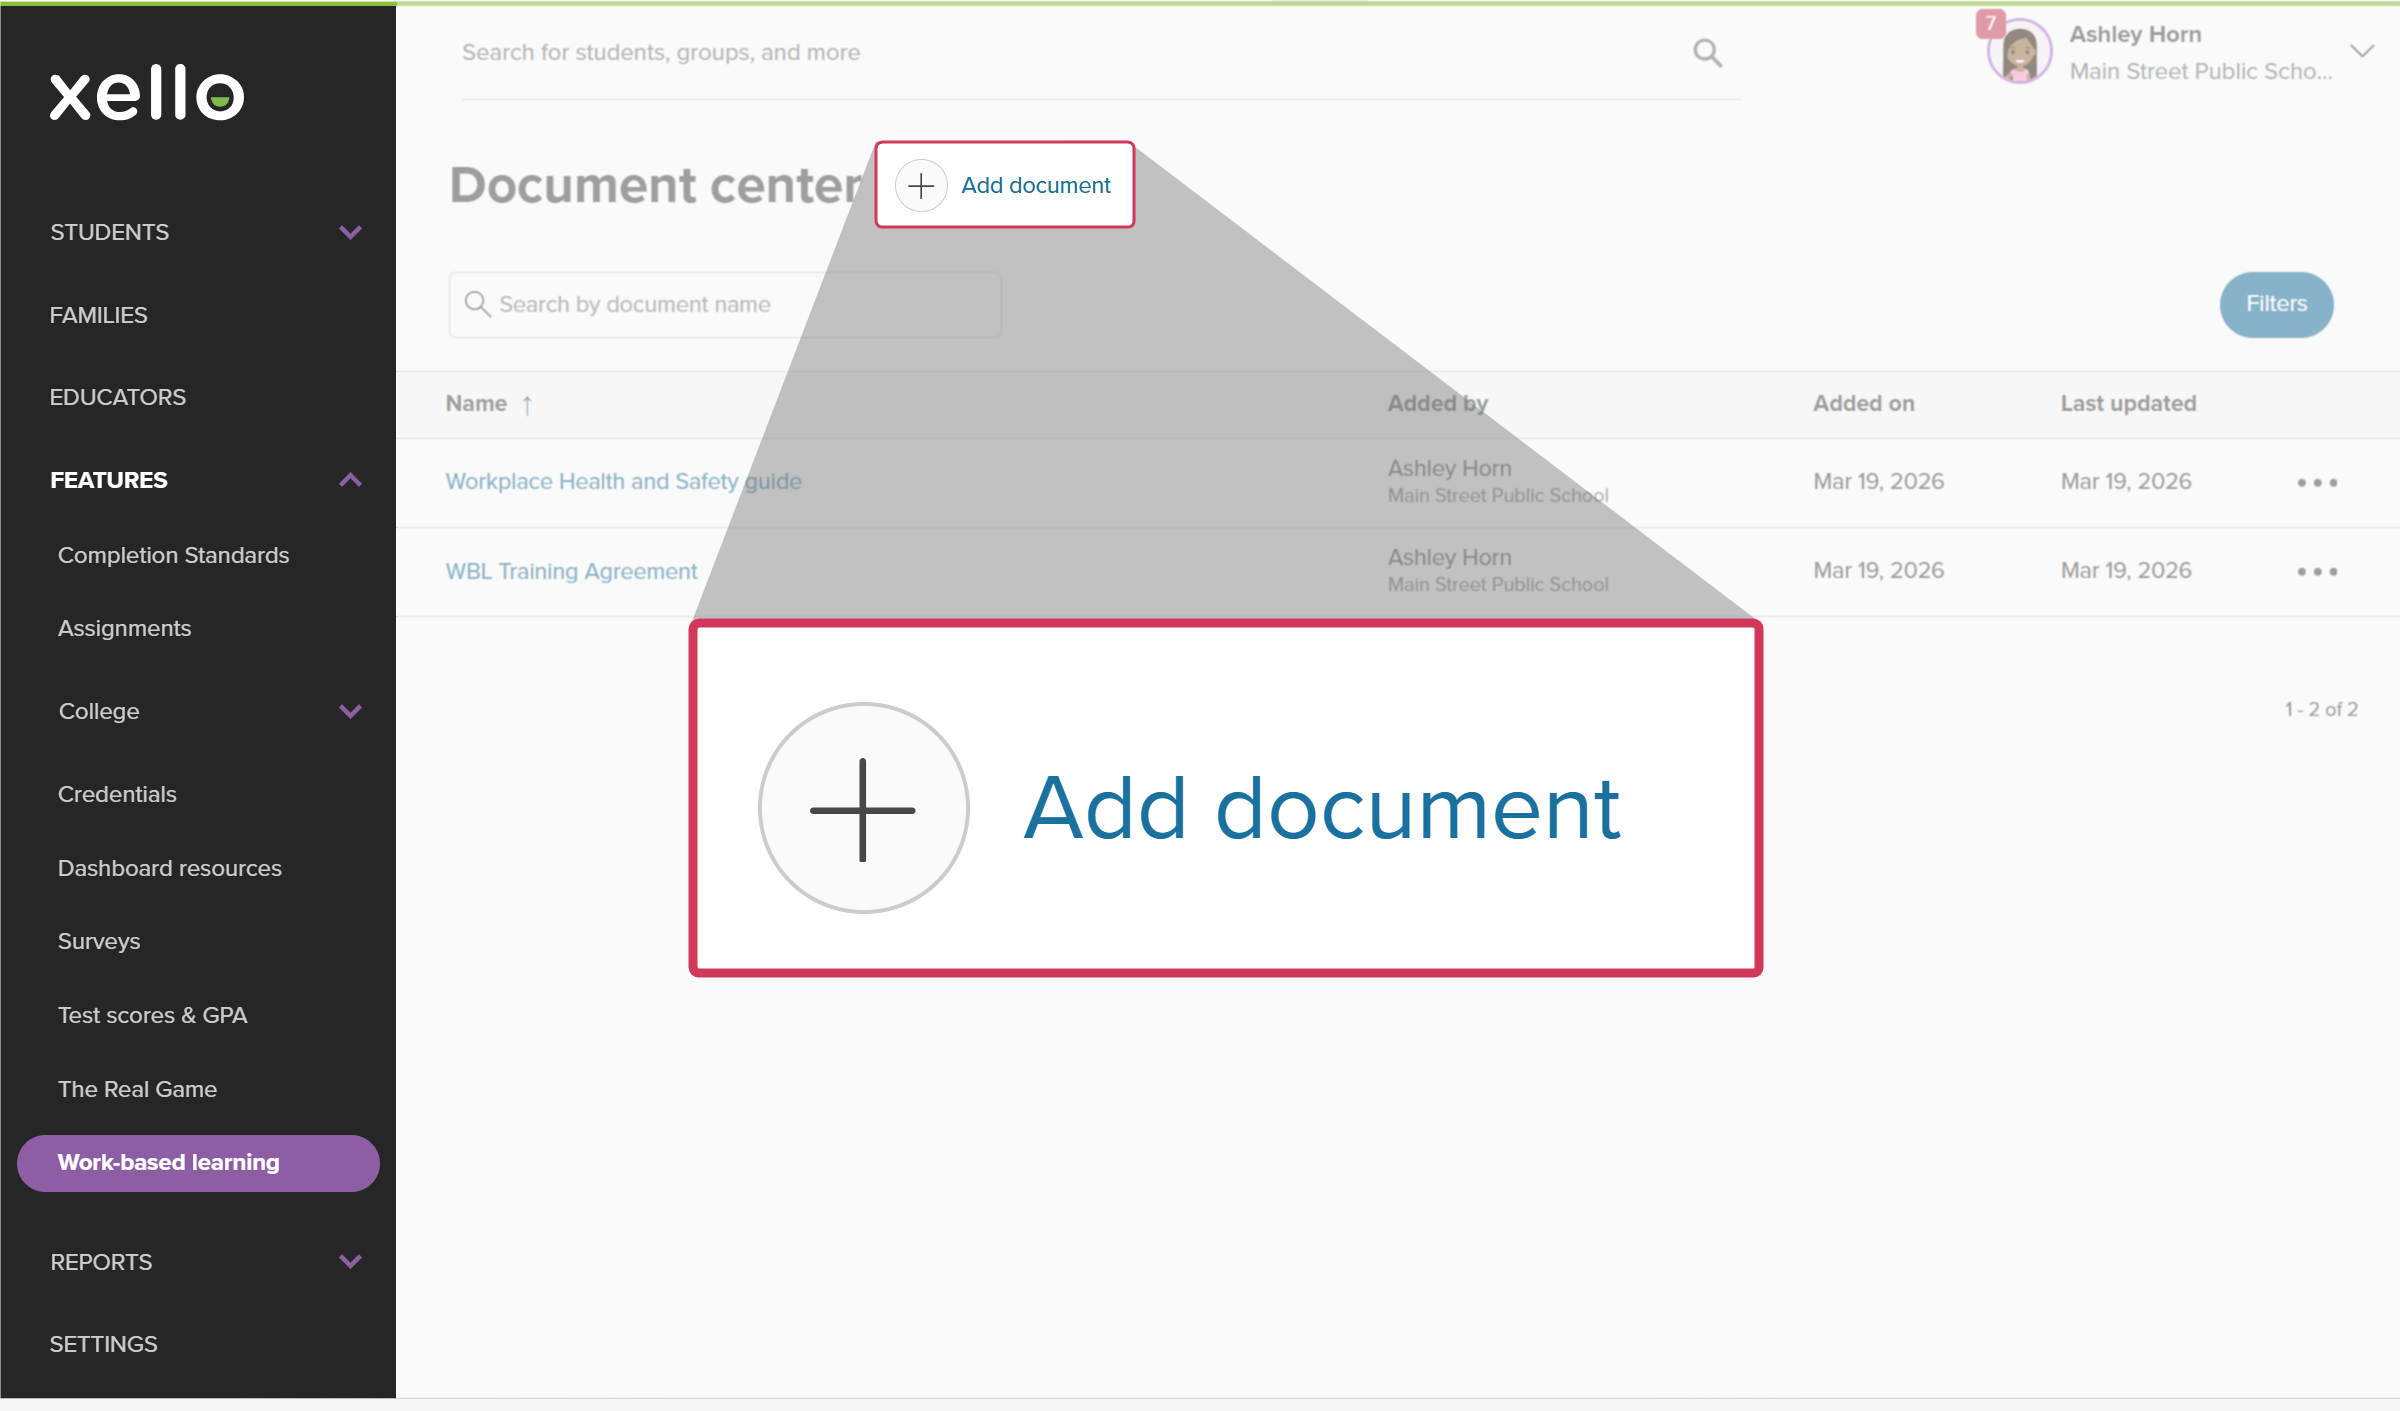Click the Filters button
Image resolution: width=2400 pixels, height=1411 pixels.
point(2276,304)
